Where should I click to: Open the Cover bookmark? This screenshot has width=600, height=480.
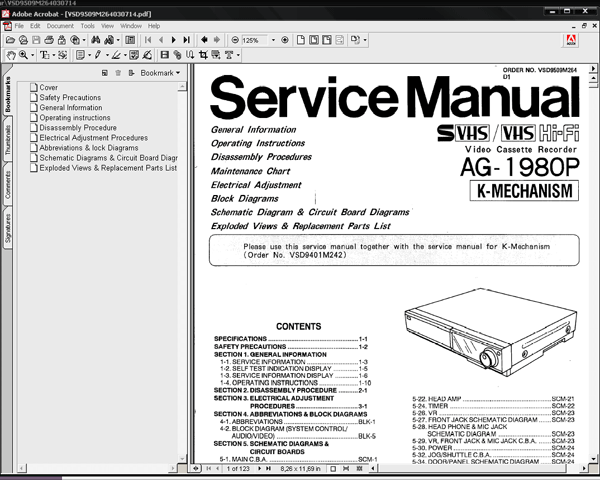(x=49, y=88)
